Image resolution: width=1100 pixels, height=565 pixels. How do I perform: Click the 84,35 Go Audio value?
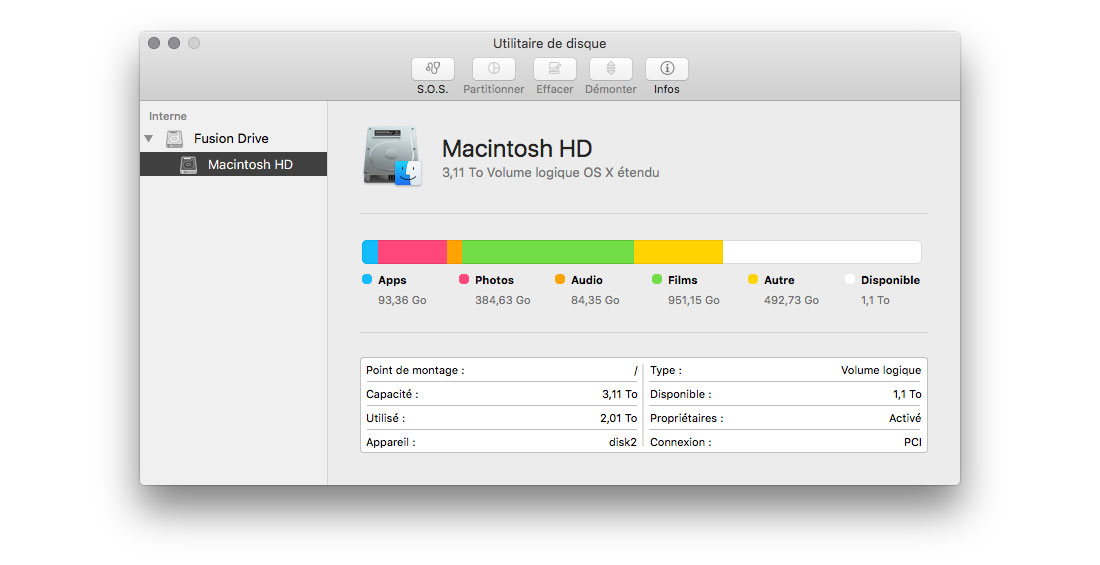click(595, 300)
